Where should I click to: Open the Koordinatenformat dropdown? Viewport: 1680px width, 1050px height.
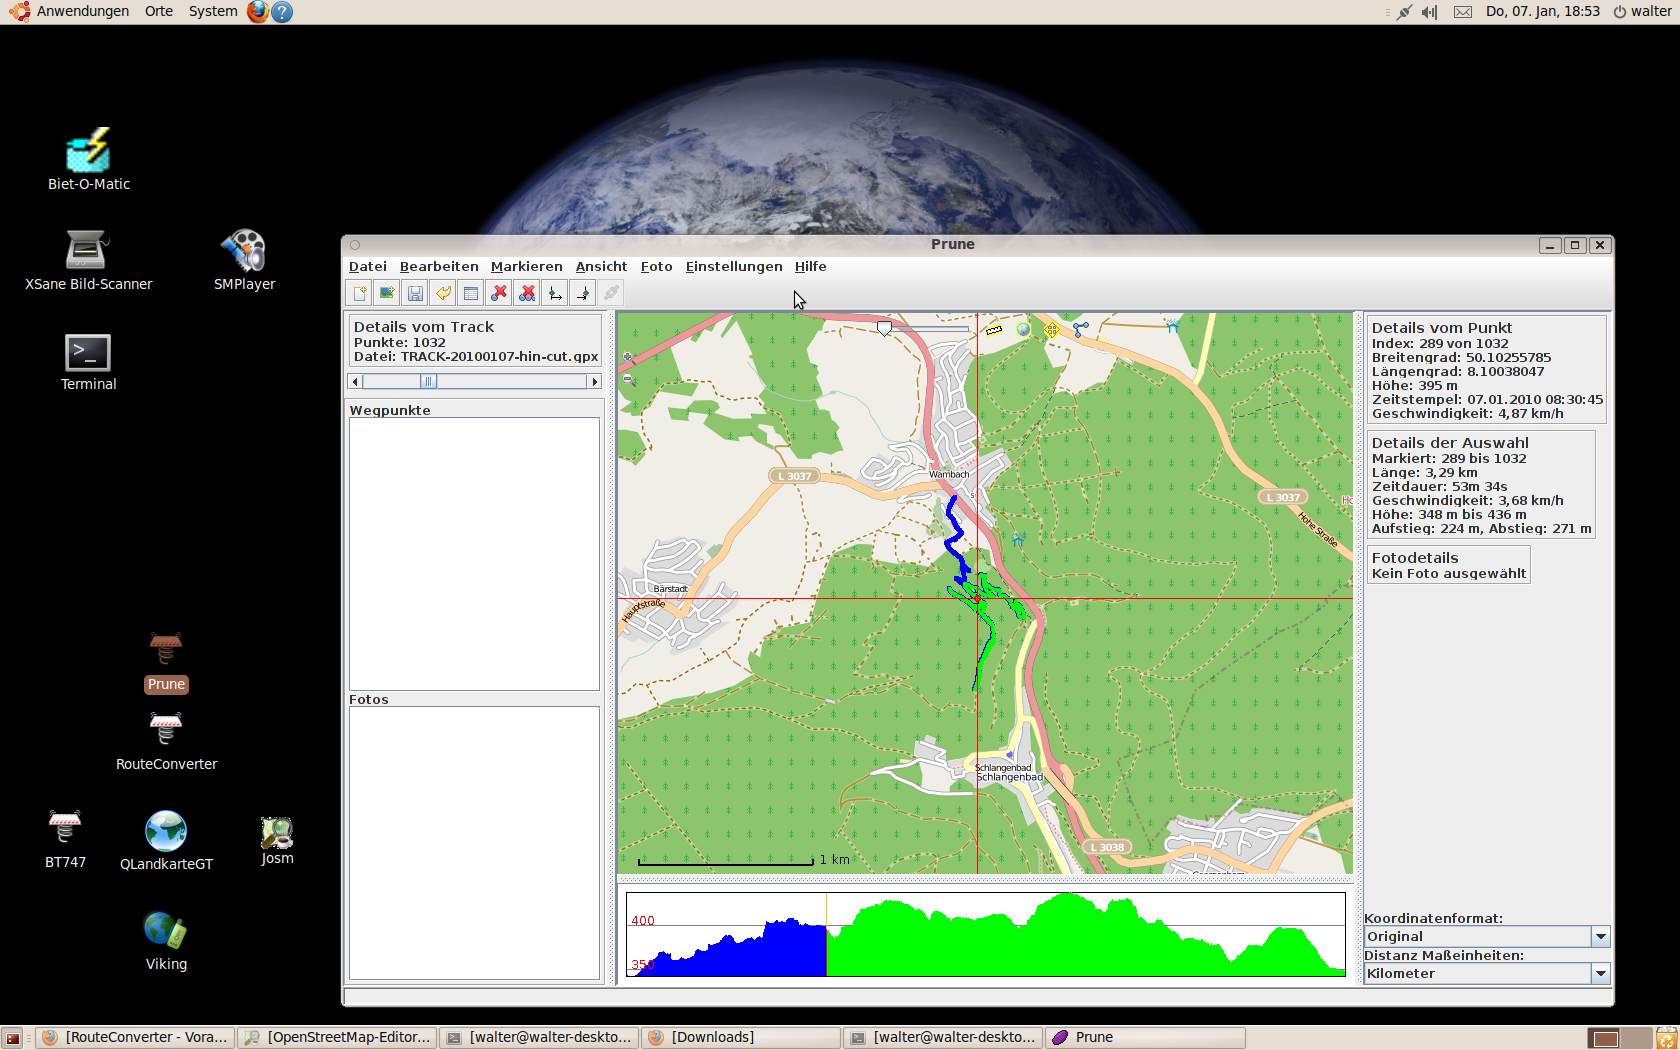[1600, 937]
